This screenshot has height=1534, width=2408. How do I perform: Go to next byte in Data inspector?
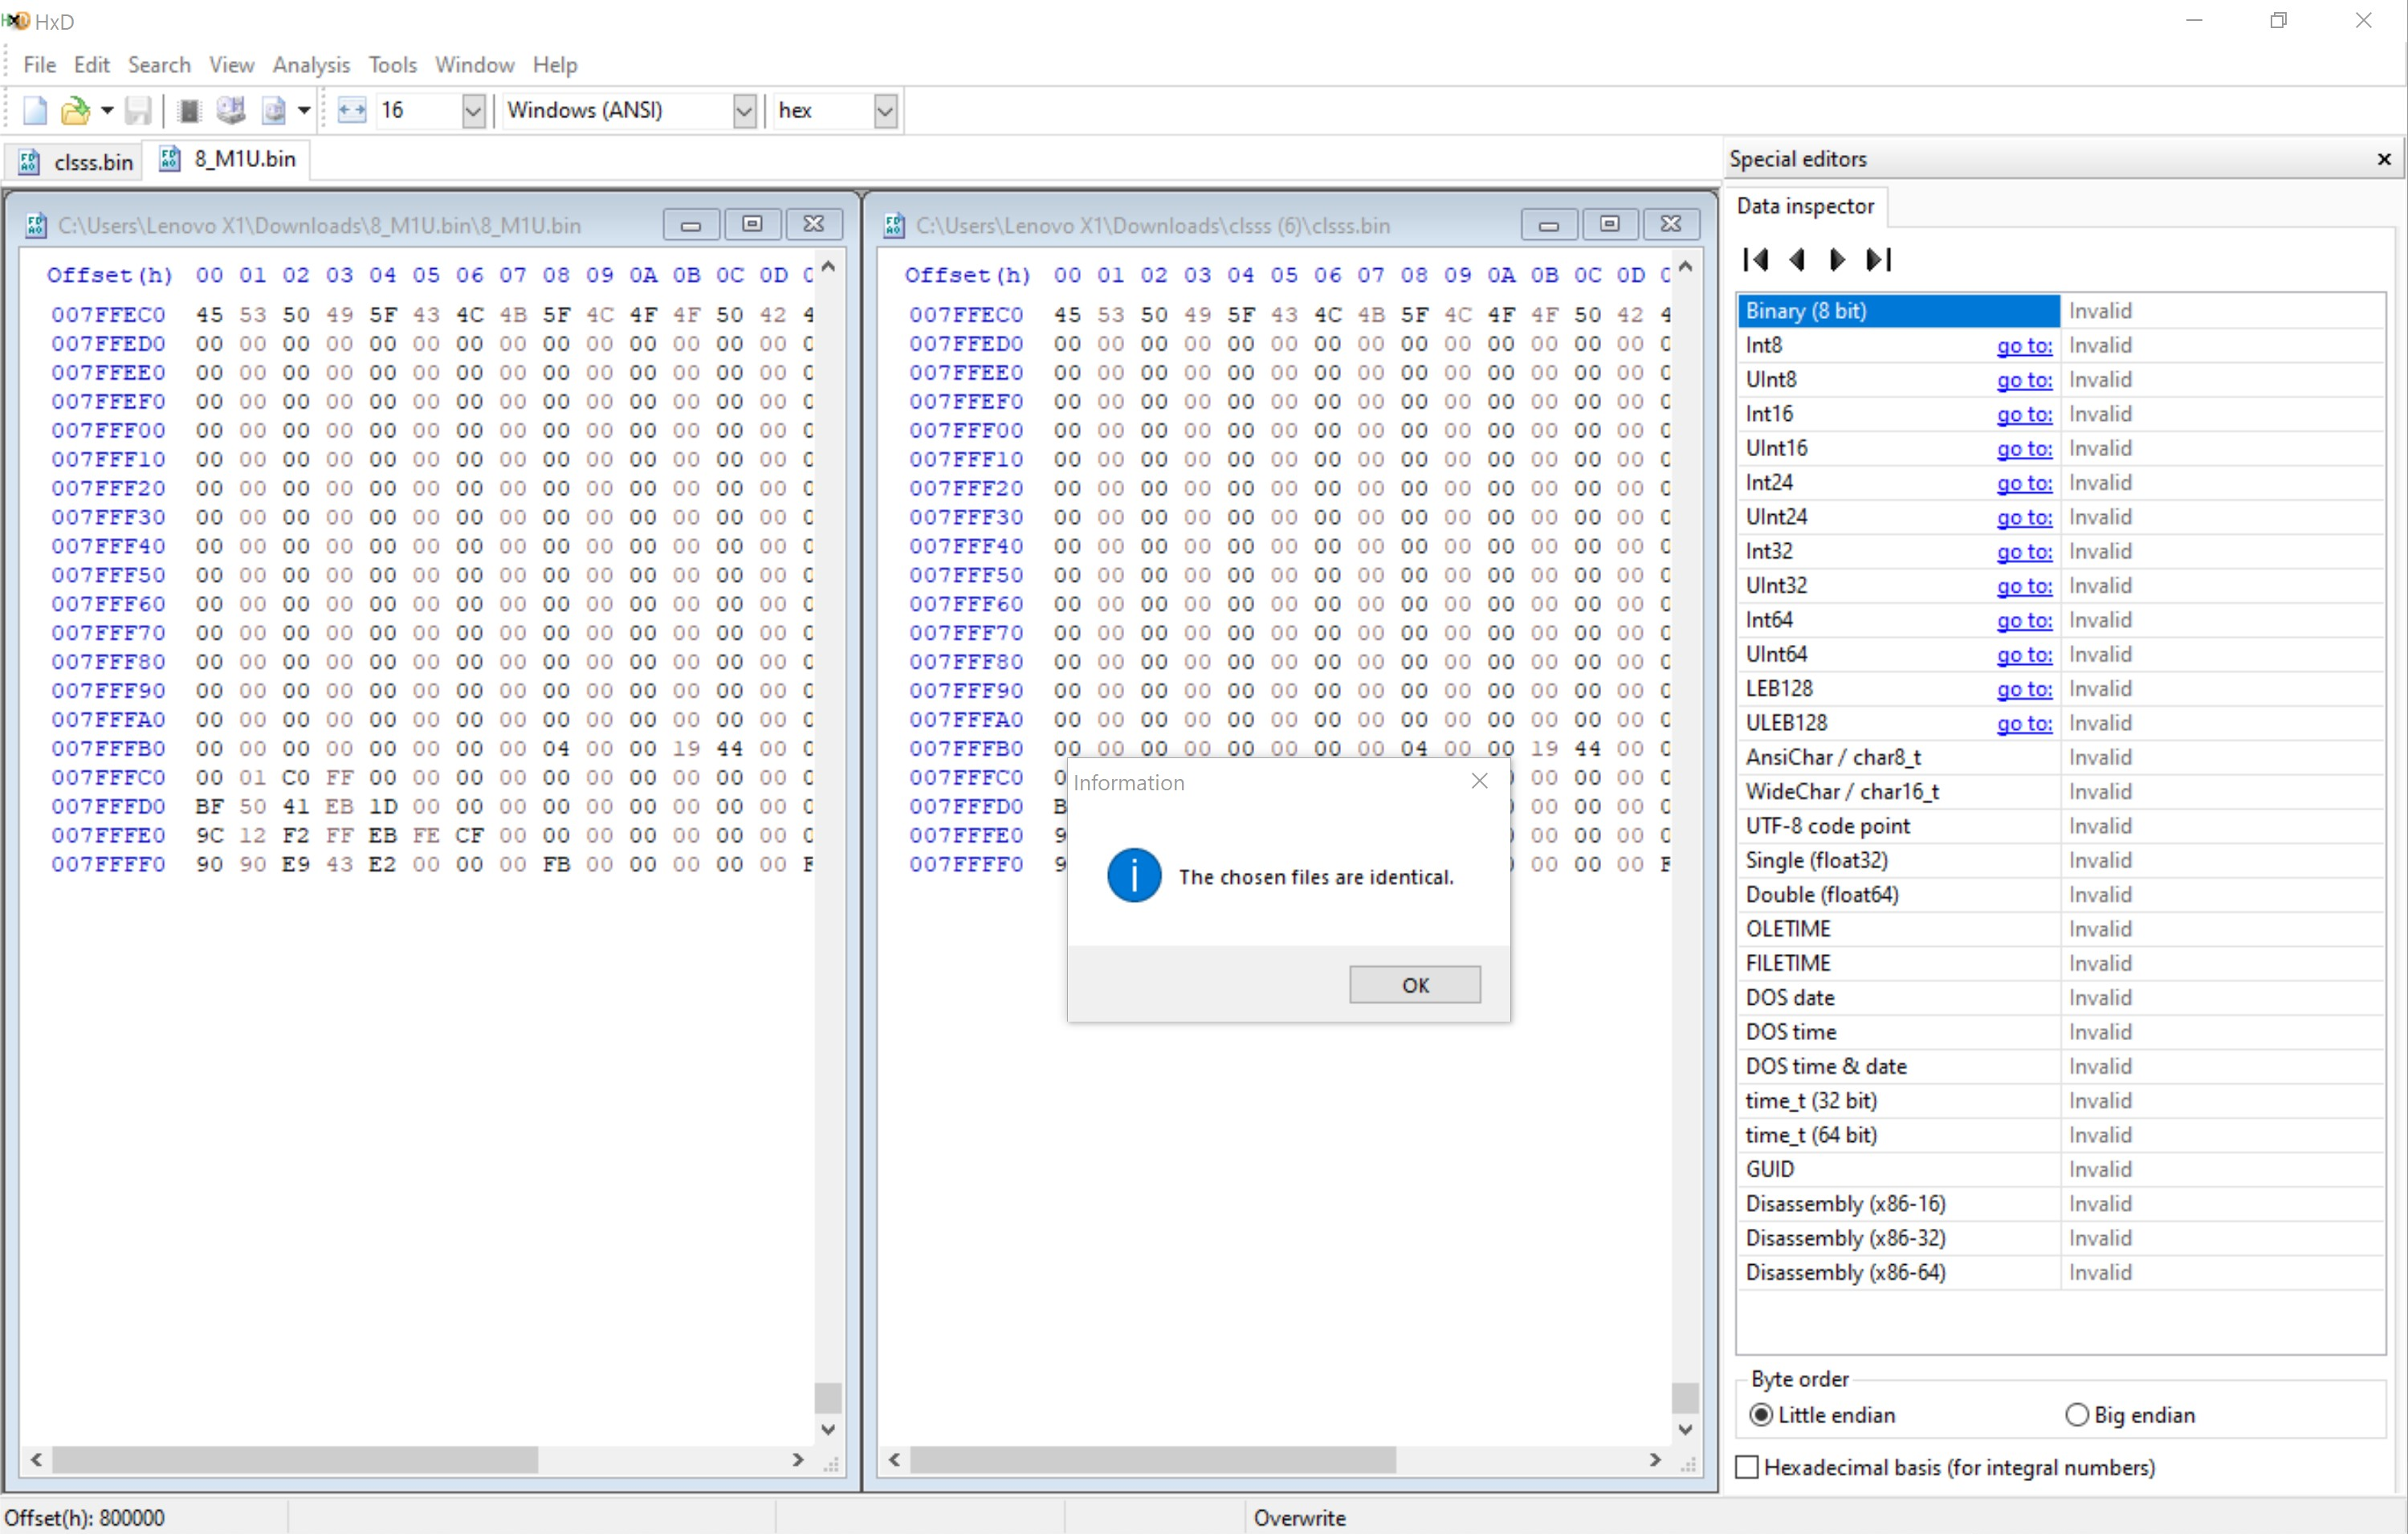click(x=1837, y=260)
